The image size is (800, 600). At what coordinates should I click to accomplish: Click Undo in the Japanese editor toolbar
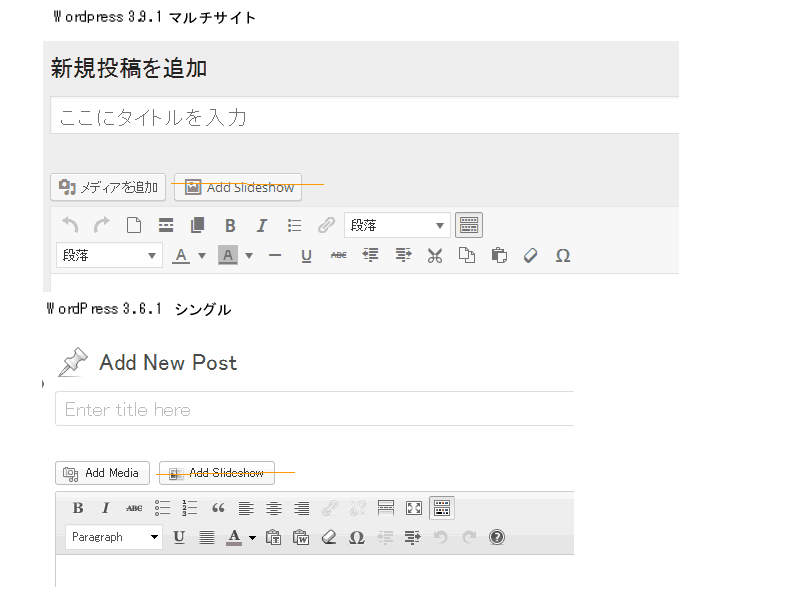click(70, 225)
